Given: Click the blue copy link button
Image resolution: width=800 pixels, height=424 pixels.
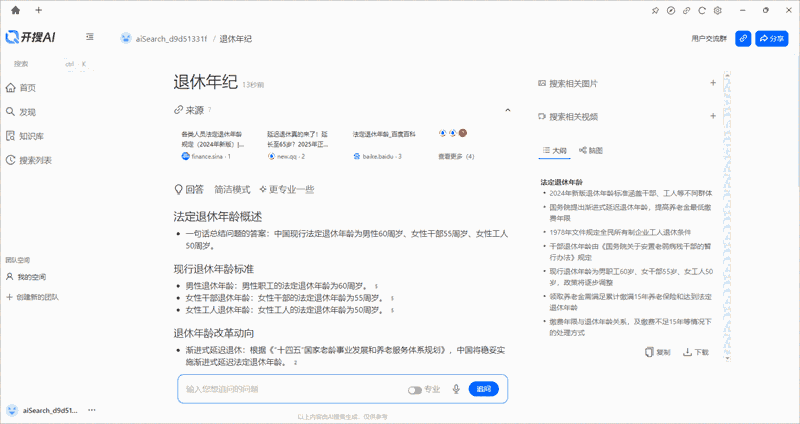Looking at the screenshot, I should tap(743, 39).
